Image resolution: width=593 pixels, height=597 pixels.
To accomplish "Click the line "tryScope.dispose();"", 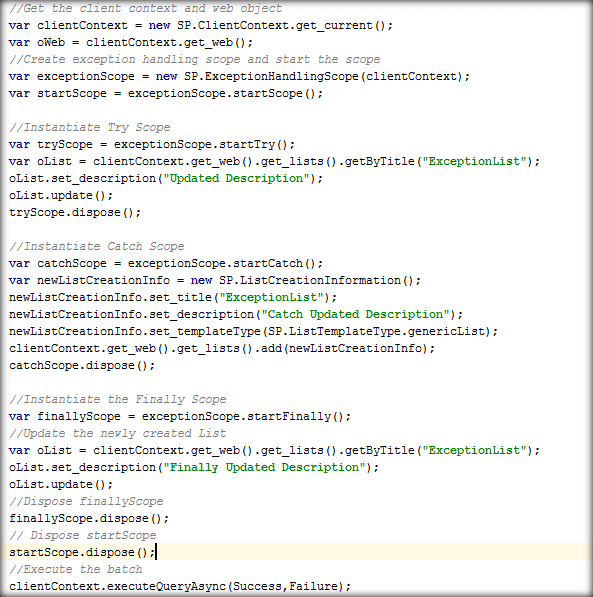I will coord(75,212).
